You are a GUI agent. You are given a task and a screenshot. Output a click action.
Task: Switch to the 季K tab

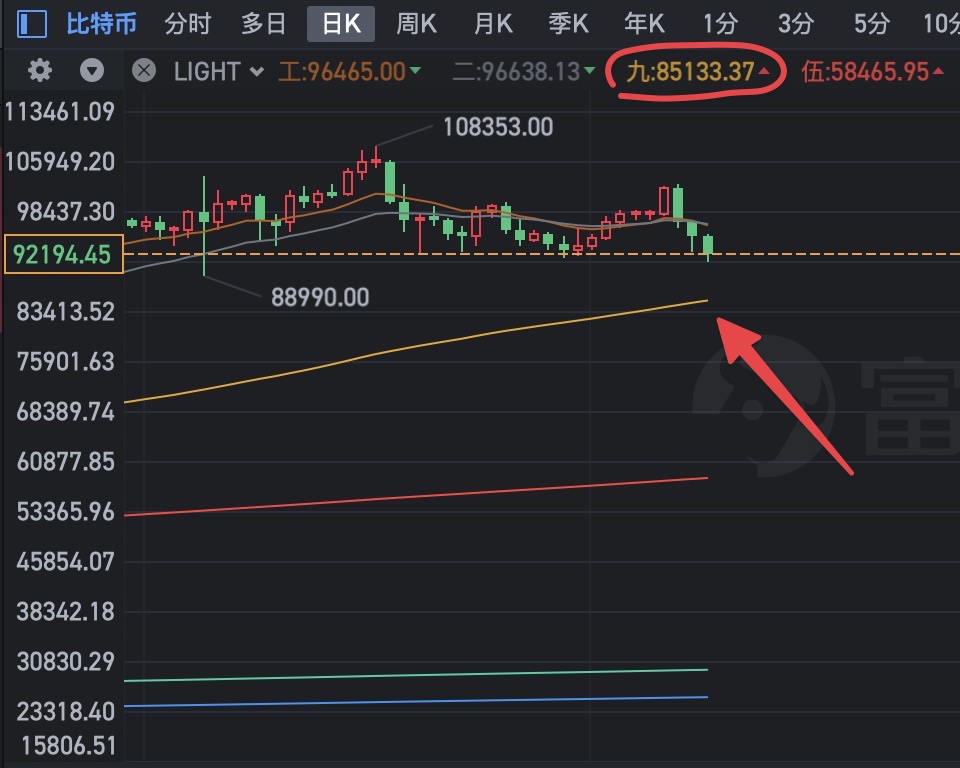(x=568, y=24)
